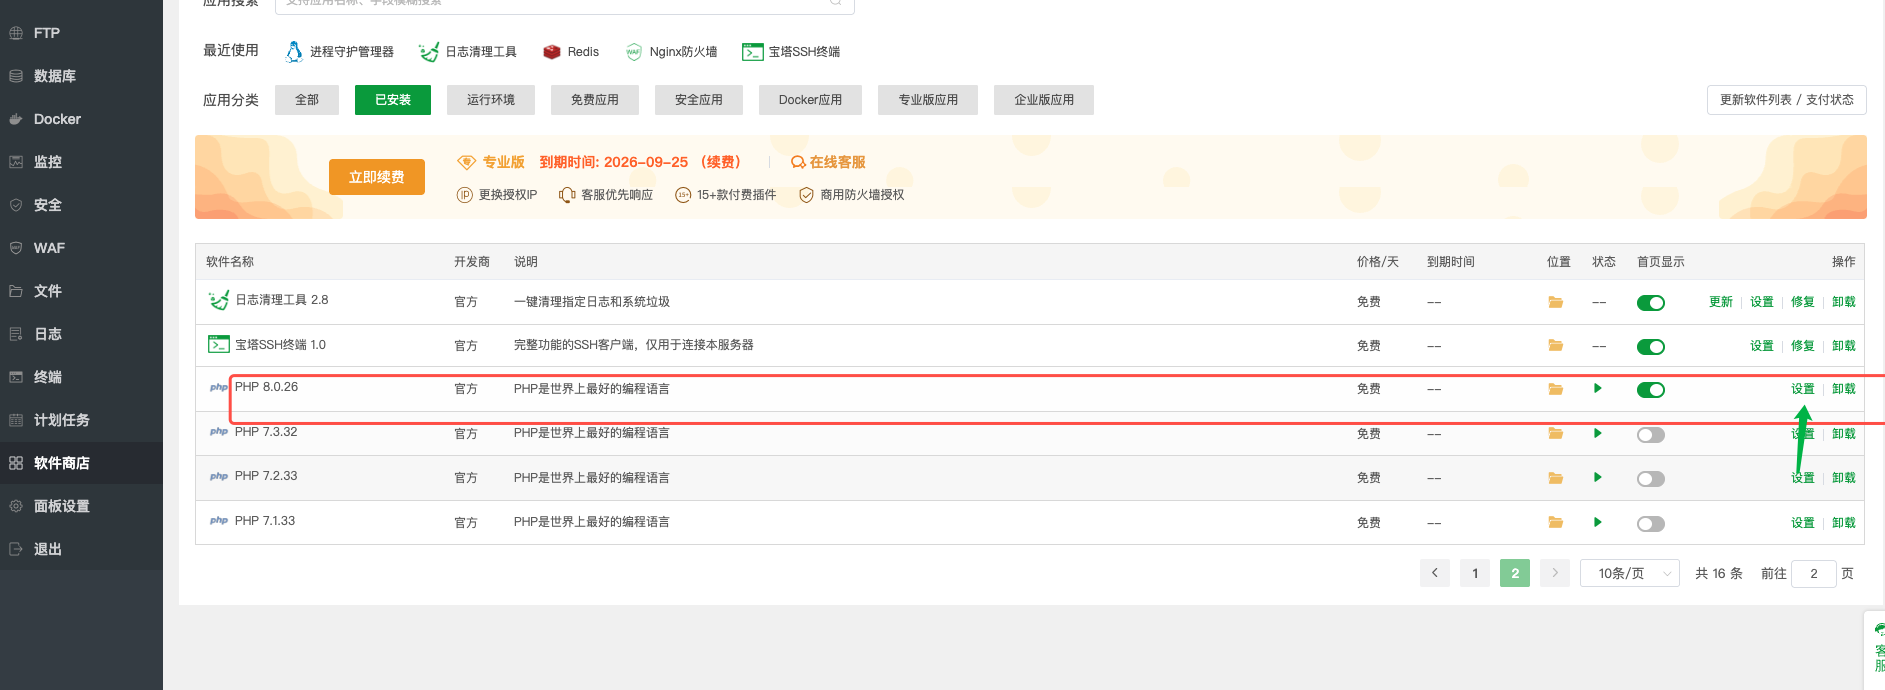Go to previous page arrow
Viewport: 1885px width, 690px height.
1435,573
